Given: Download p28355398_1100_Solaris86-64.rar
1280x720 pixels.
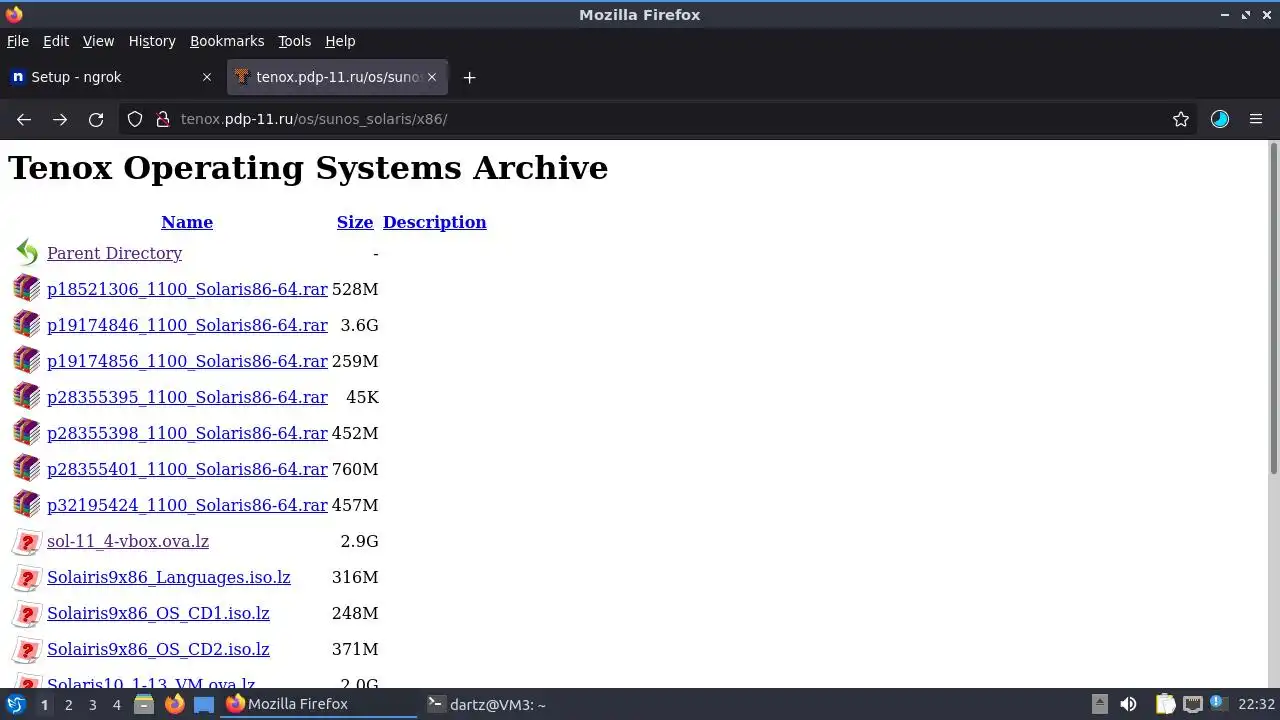Looking at the screenshot, I should (x=187, y=433).
